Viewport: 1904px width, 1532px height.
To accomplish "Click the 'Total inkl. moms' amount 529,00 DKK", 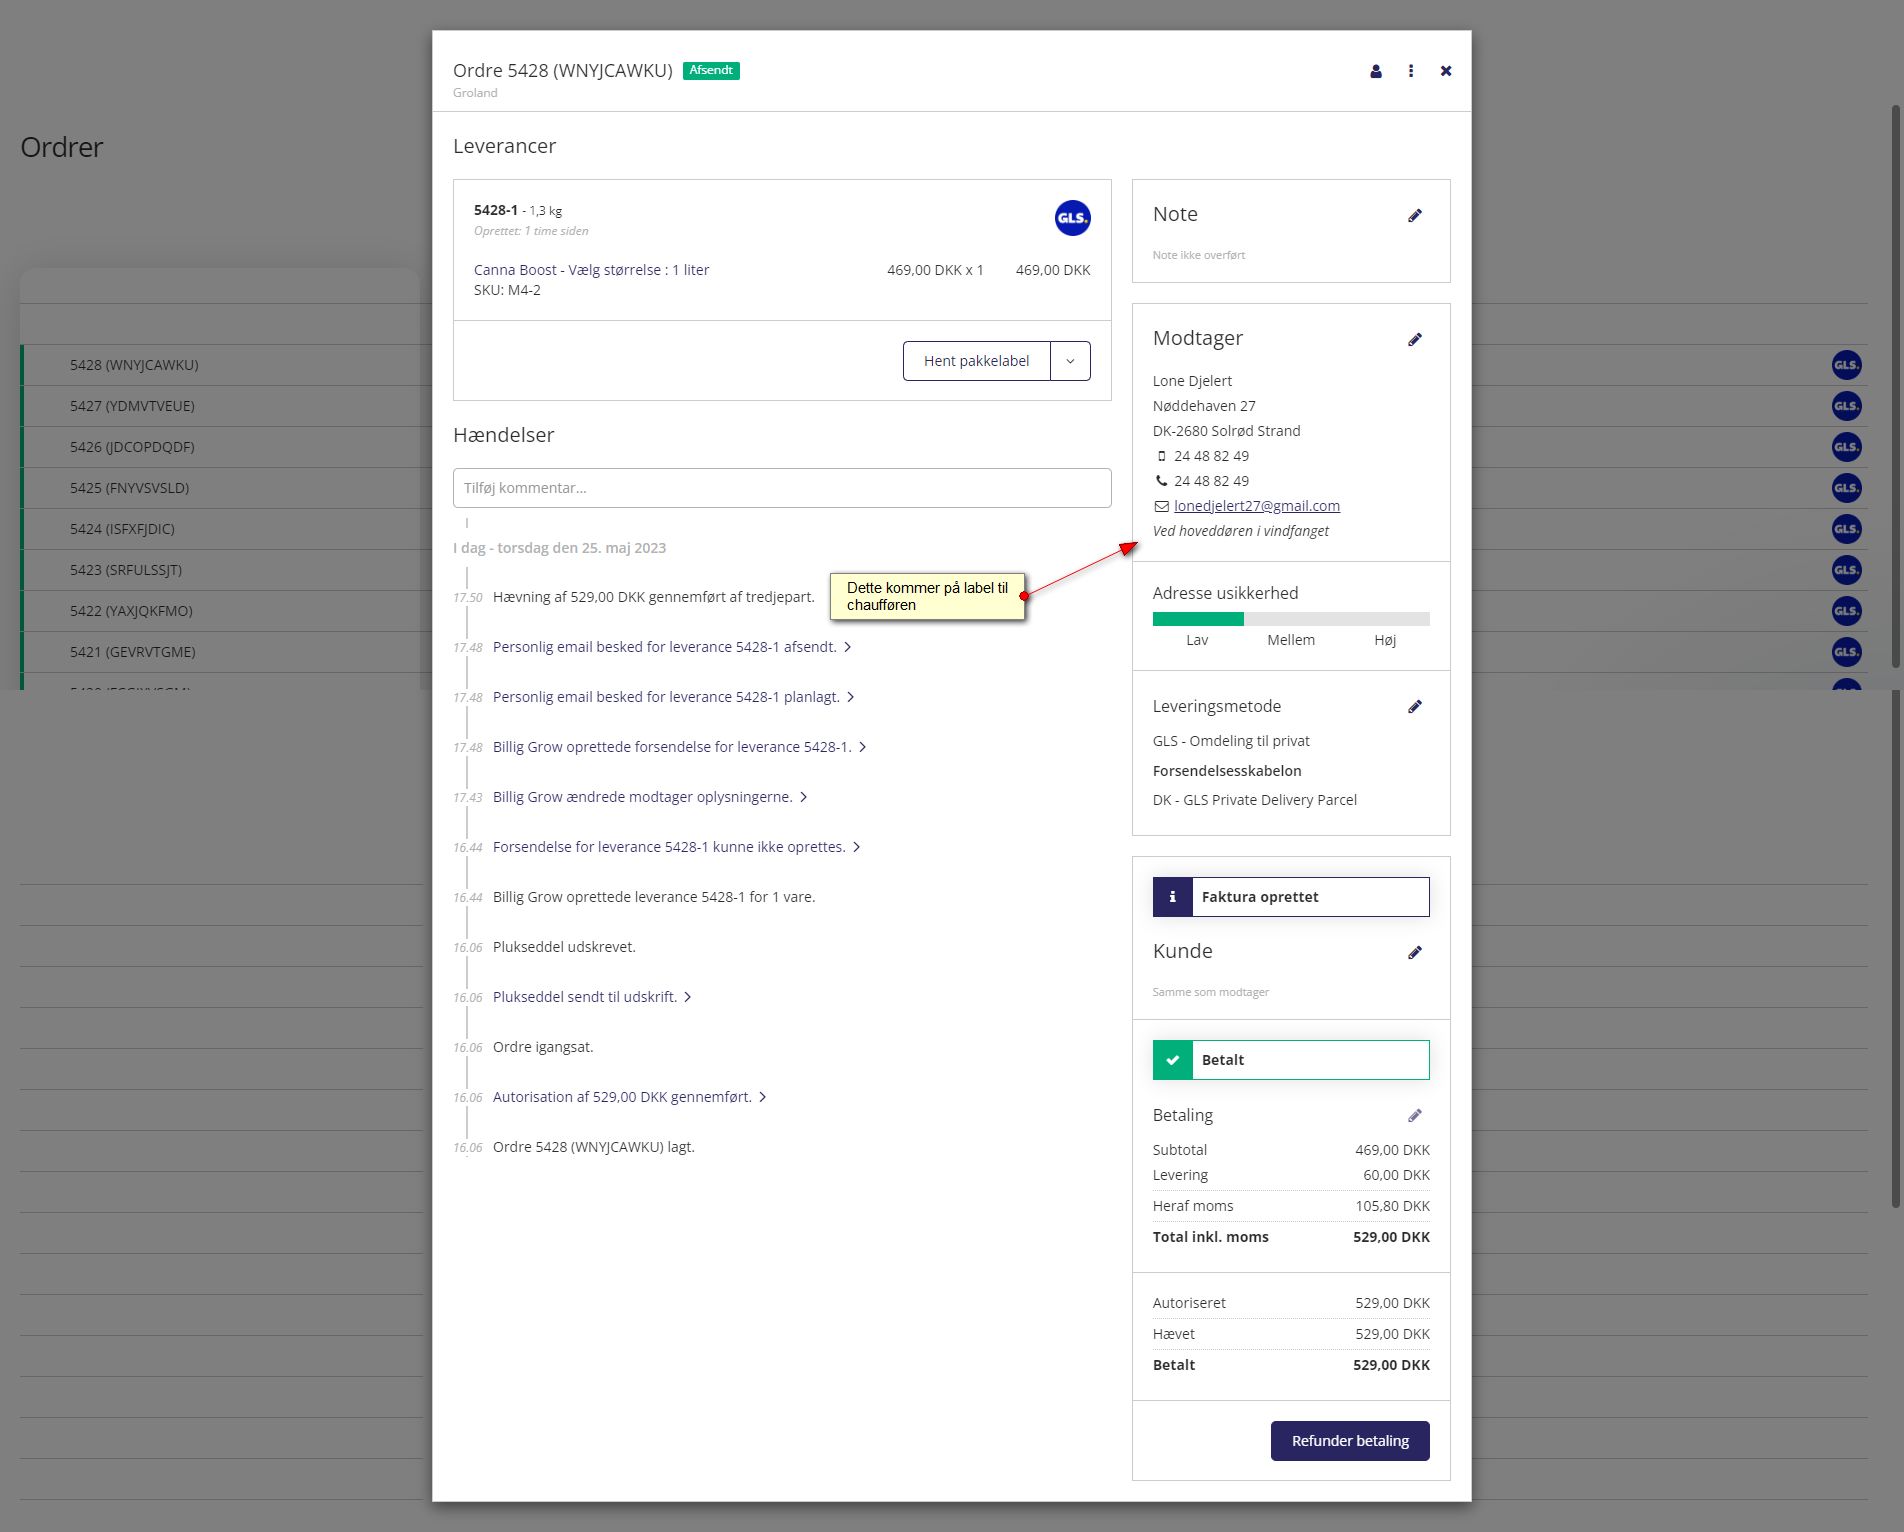I will 1391,1237.
